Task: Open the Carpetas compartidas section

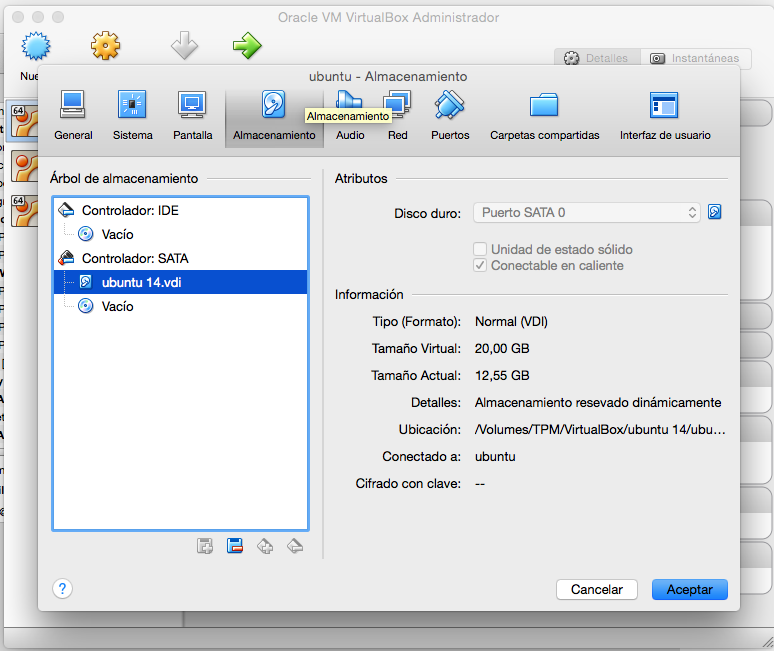Action: click(x=544, y=116)
